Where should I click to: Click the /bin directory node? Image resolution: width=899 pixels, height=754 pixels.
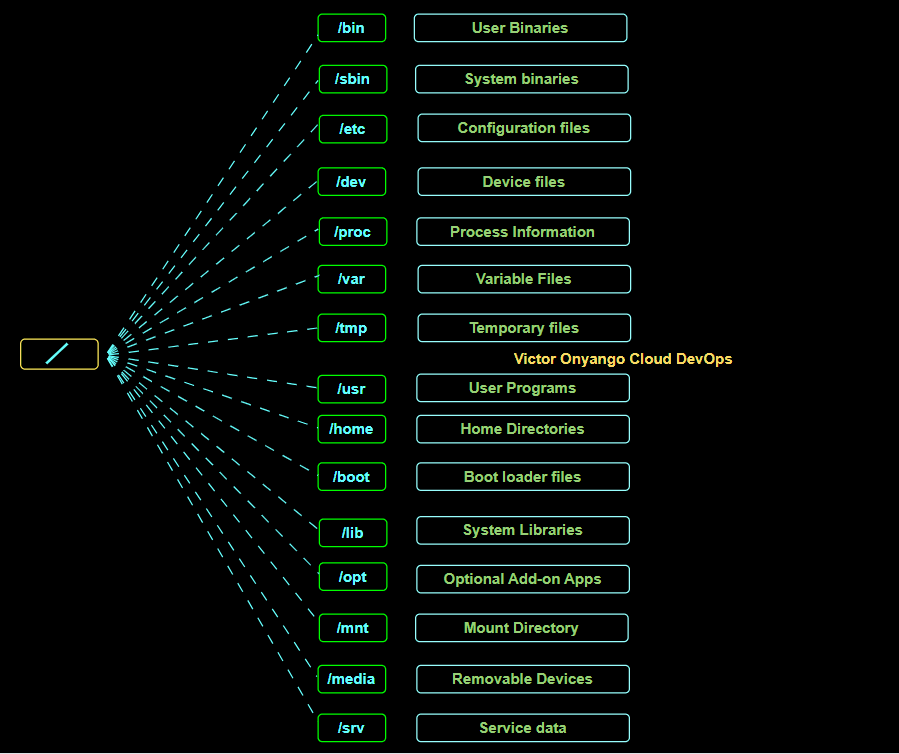point(351,28)
